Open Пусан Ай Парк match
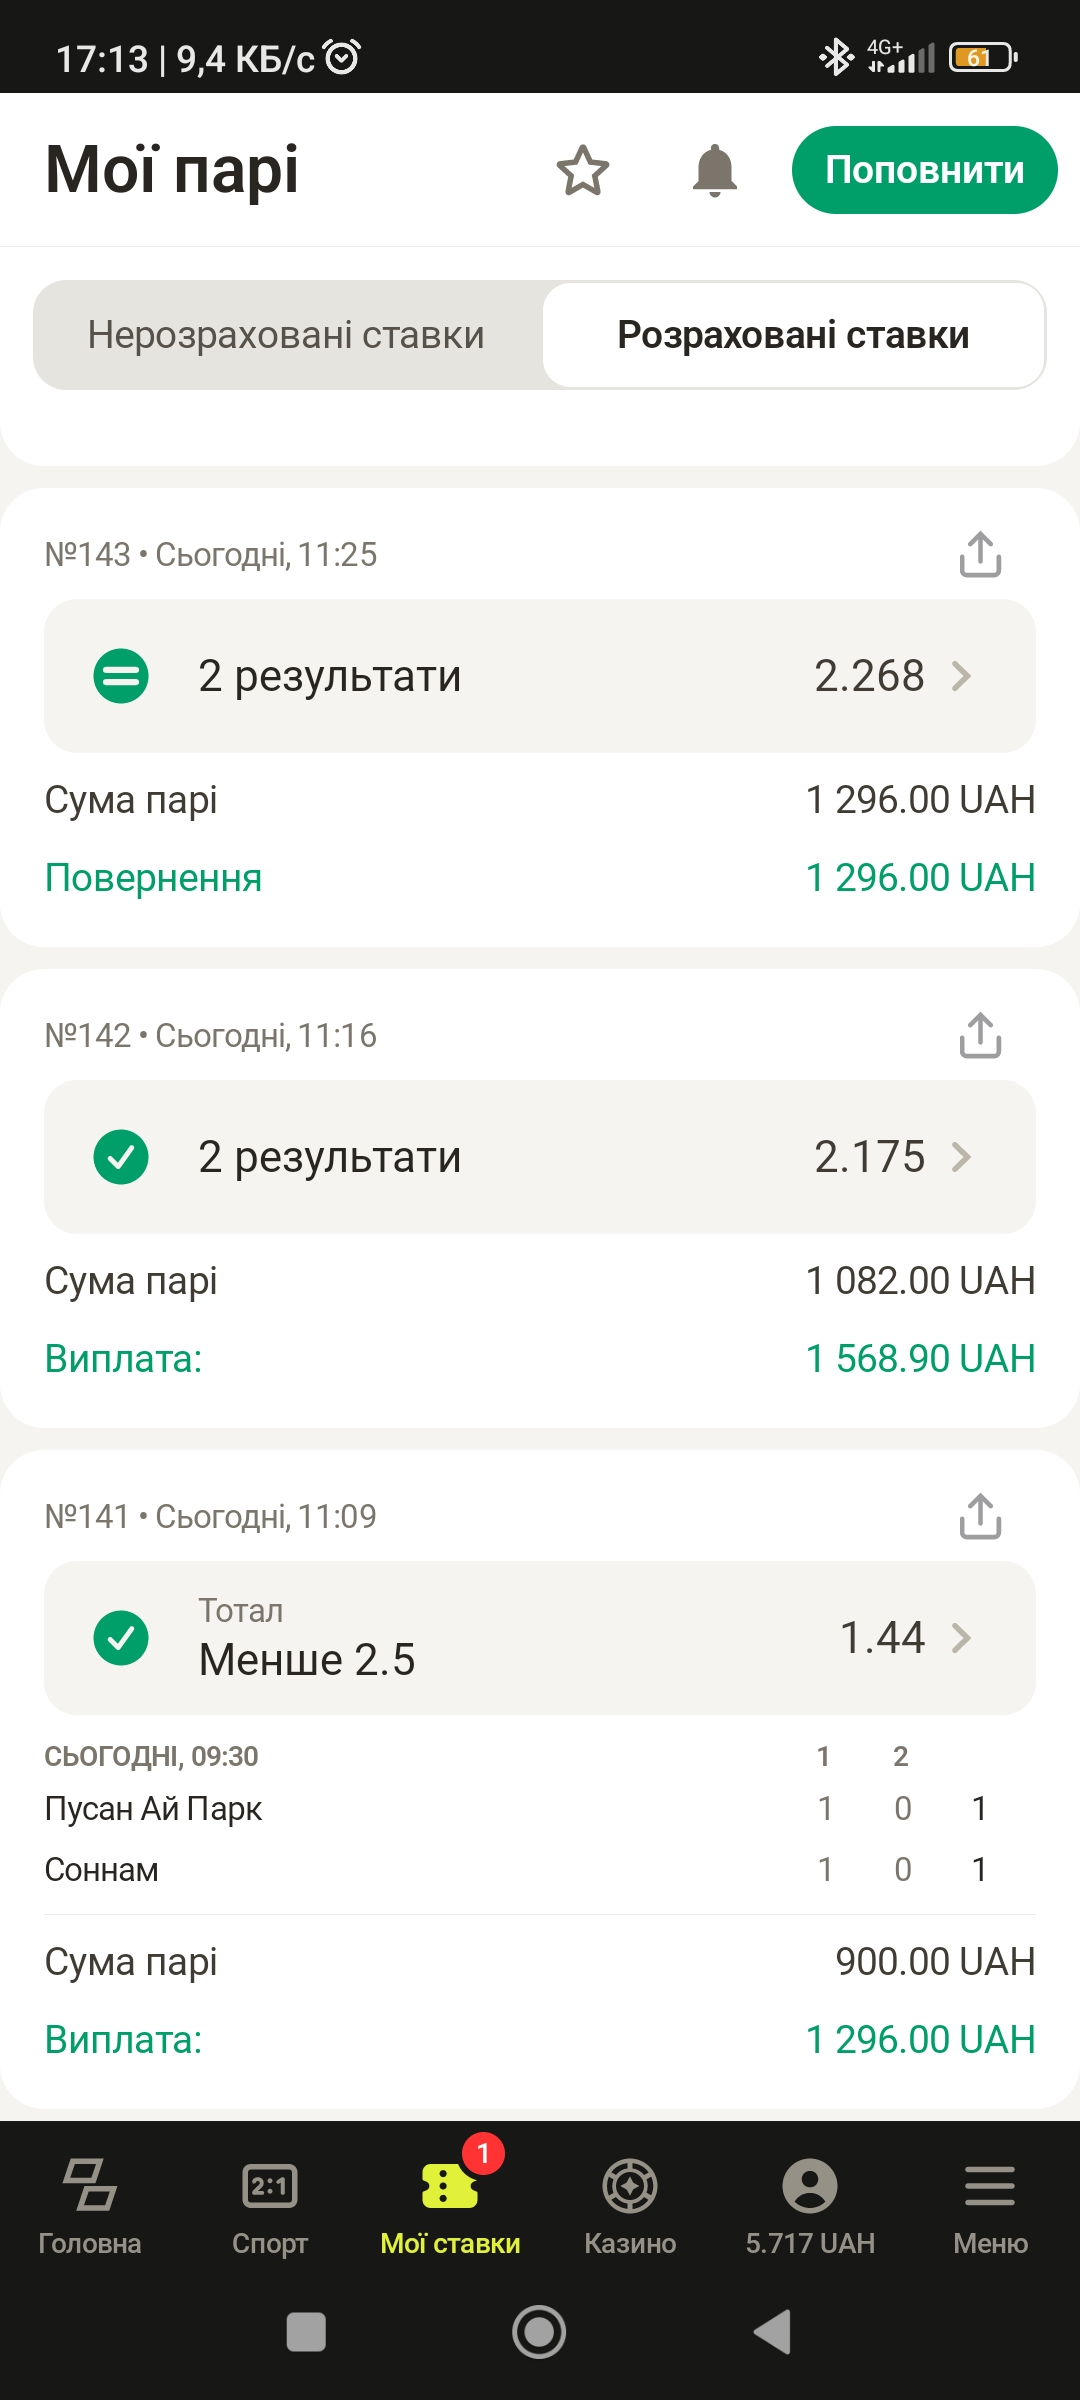Image resolution: width=1080 pixels, height=2400 pixels. [154, 1809]
